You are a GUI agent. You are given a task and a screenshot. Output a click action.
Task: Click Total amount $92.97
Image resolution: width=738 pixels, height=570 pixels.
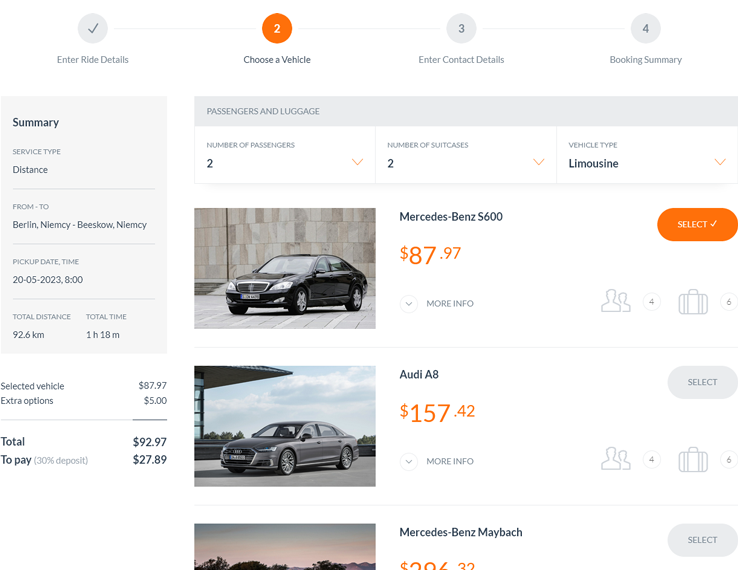[x=150, y=442]
